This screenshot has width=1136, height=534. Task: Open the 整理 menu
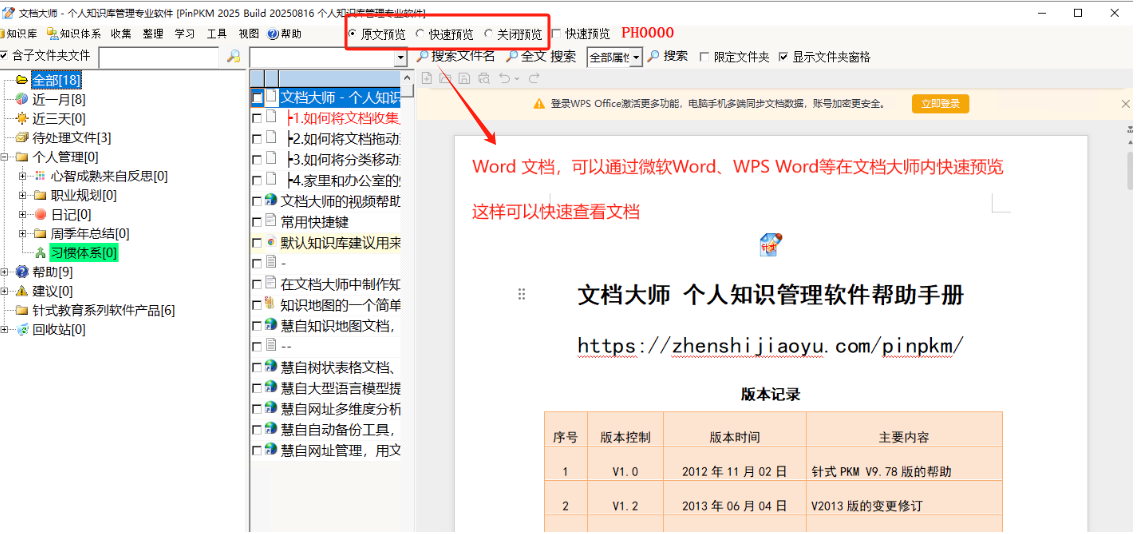tap(152, 34)
